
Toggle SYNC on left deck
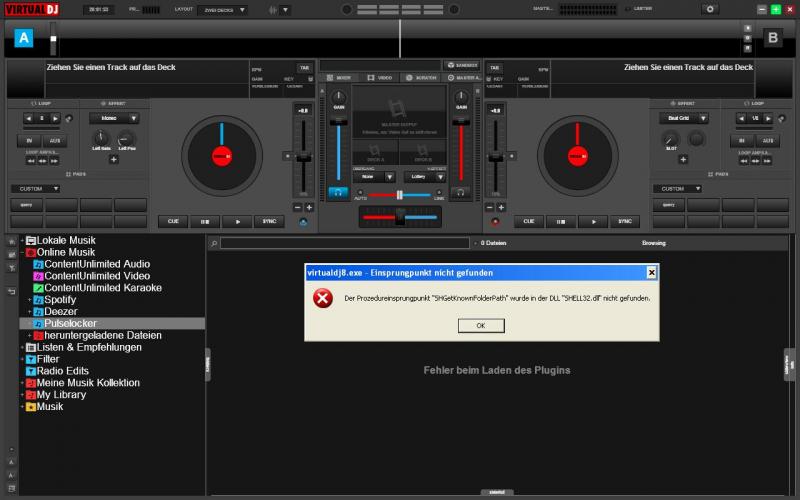[x=269, y=221]
